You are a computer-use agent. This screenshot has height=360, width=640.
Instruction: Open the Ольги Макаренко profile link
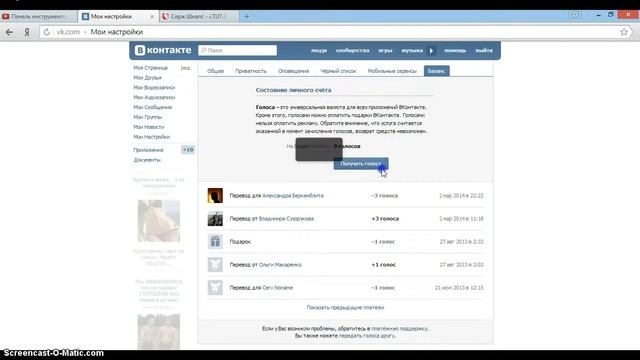pos(280,265)
